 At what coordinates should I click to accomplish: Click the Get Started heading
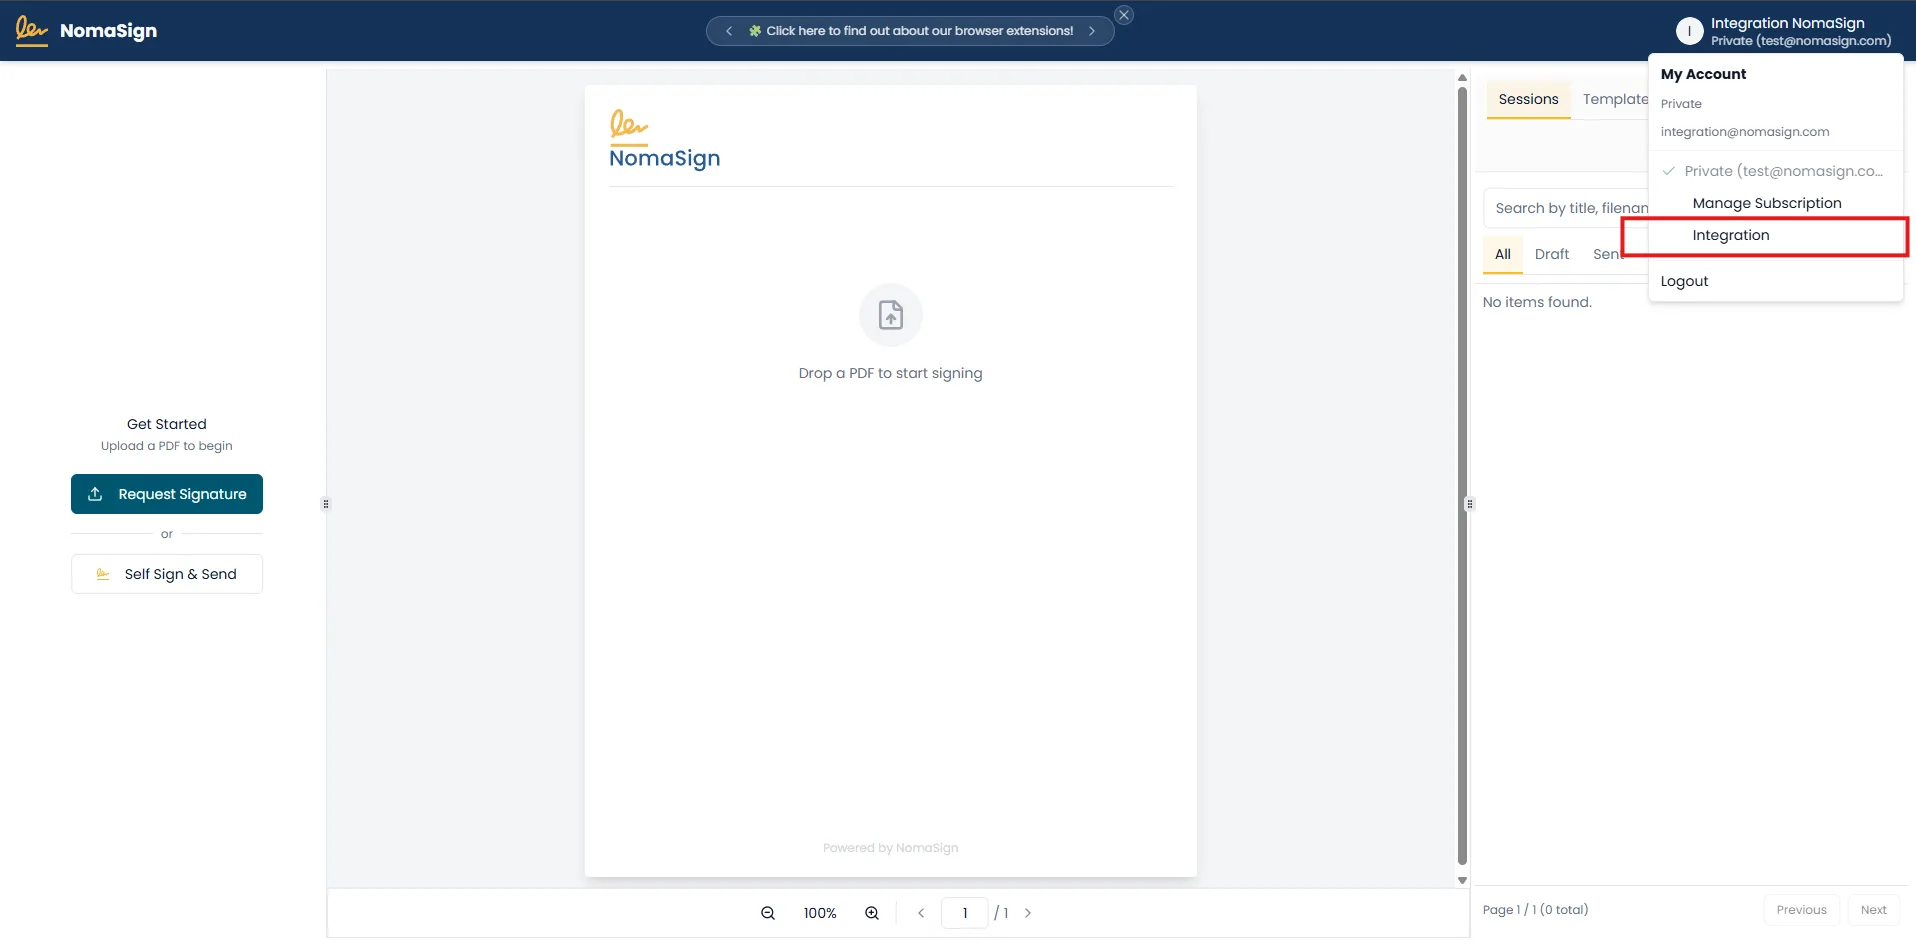167,424
